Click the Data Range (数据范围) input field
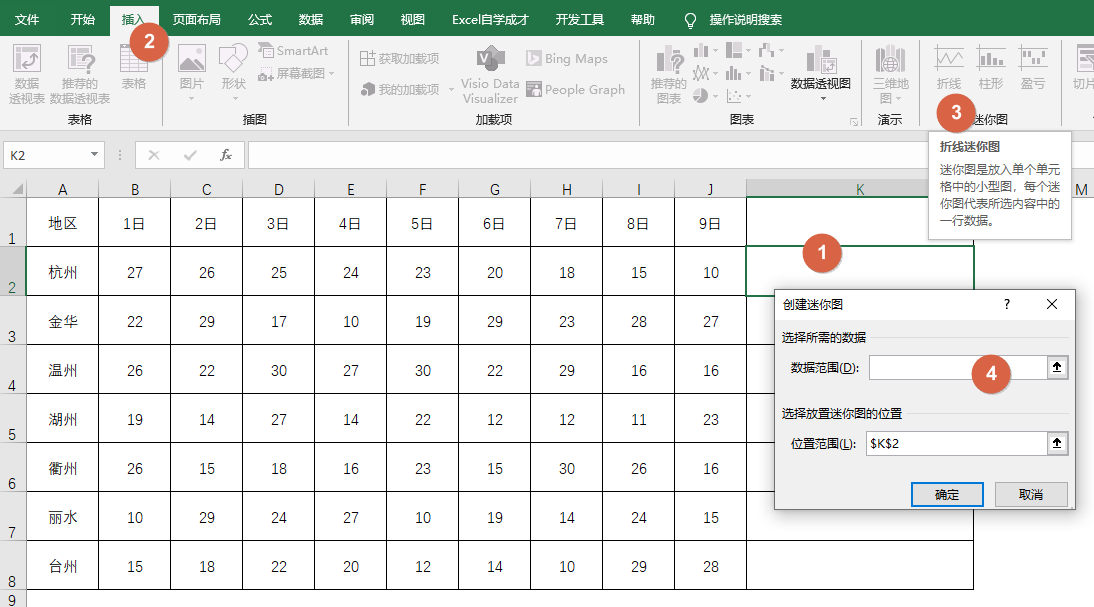1094x607 pixels. click(x=958, y=367)
